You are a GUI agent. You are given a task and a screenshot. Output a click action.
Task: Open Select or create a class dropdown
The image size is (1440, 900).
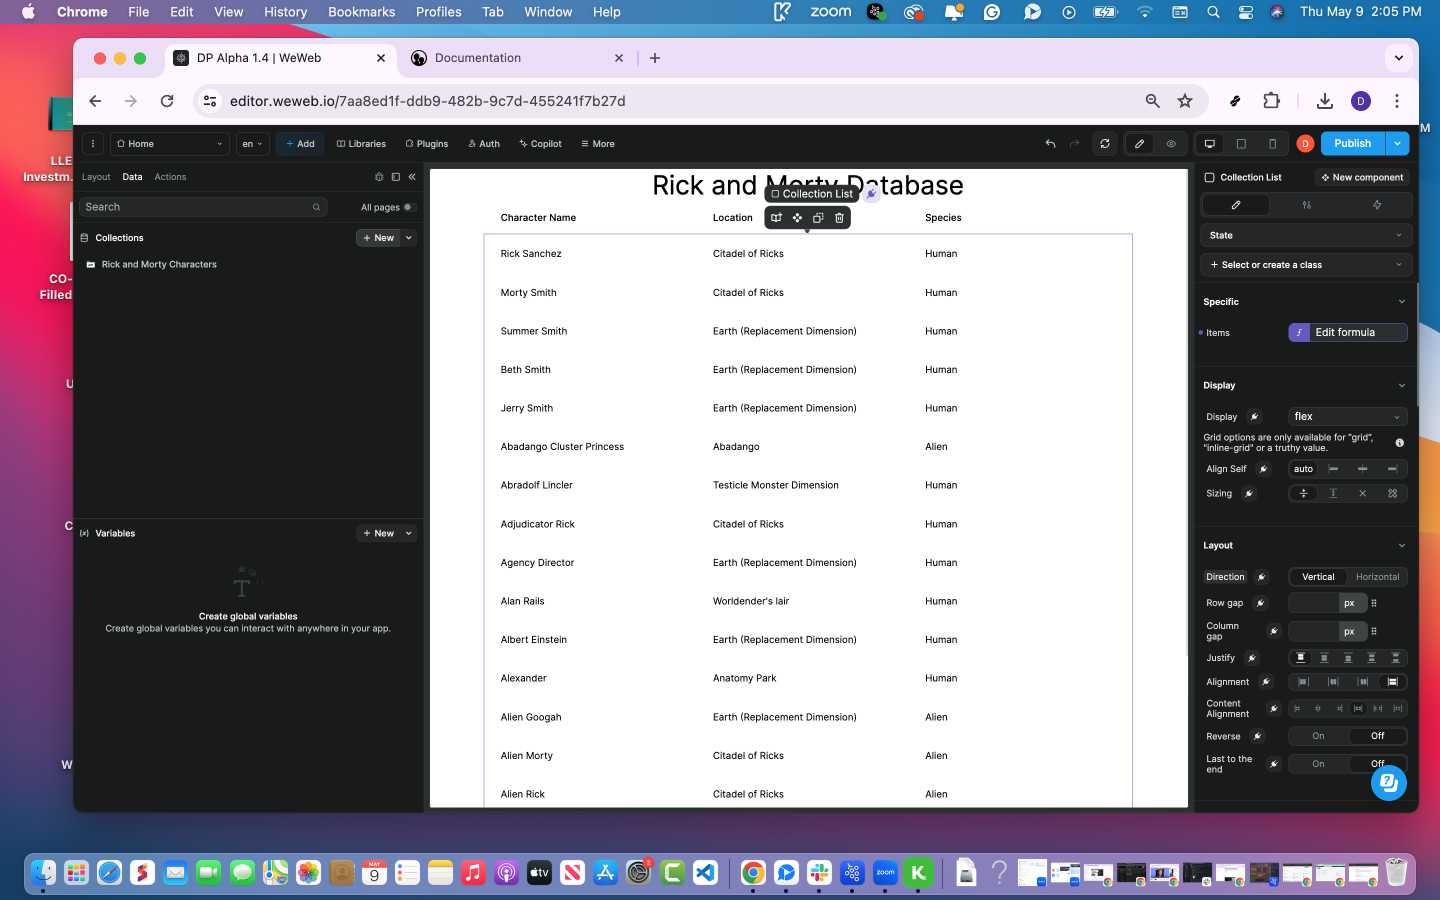1305,265
